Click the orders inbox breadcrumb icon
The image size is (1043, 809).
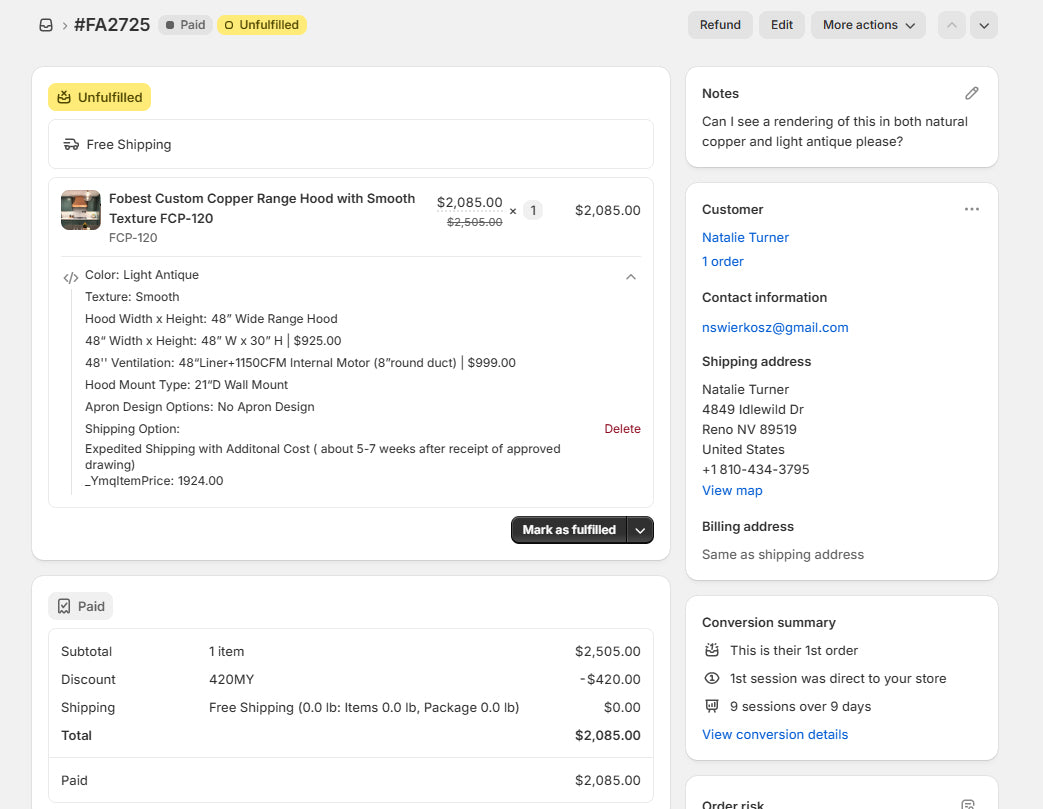coord(46,25)
